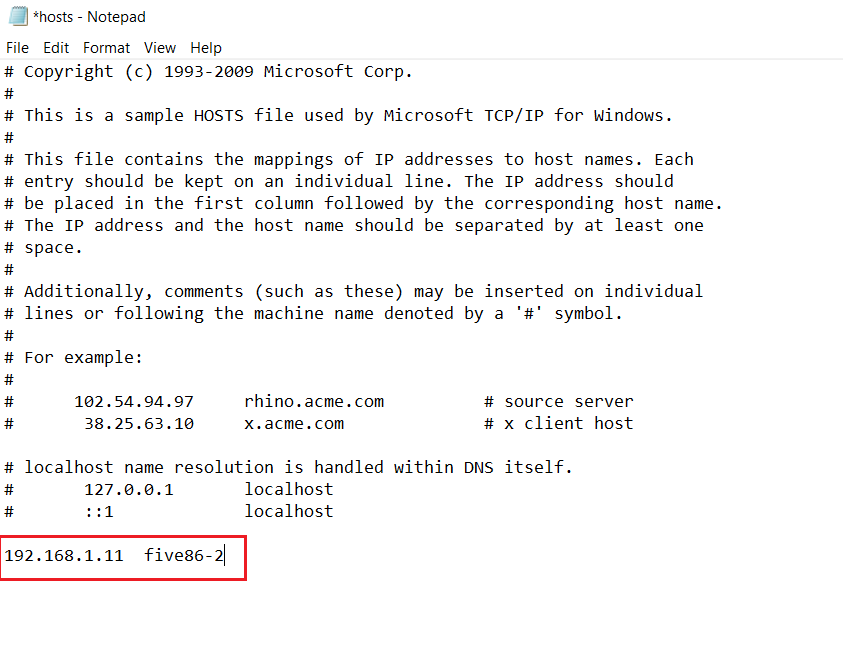Viewport: 843px width, 672px height.
Task: Click the Copyright line of the hosts file
Action: [218, 71]
